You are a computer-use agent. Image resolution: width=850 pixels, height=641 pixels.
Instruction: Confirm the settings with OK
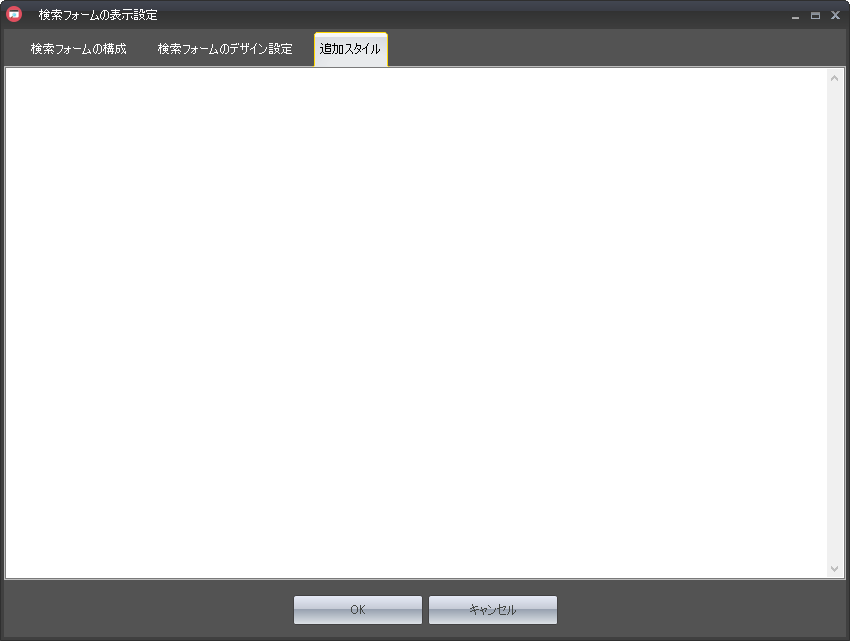[x=357, y=610]
